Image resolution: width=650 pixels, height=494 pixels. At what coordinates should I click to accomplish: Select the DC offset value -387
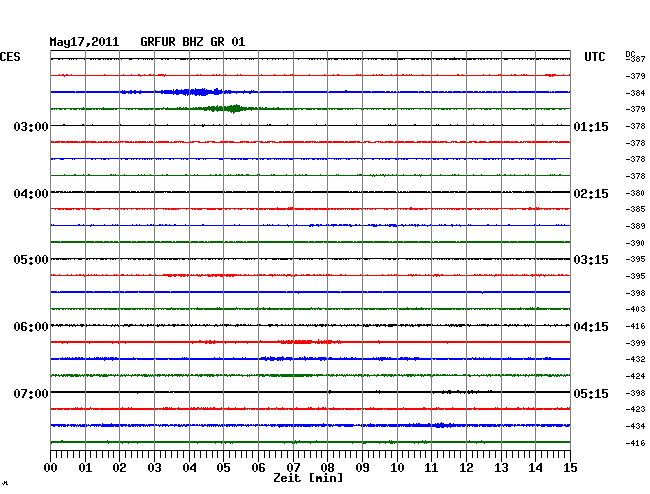click(x=635, y=59)
